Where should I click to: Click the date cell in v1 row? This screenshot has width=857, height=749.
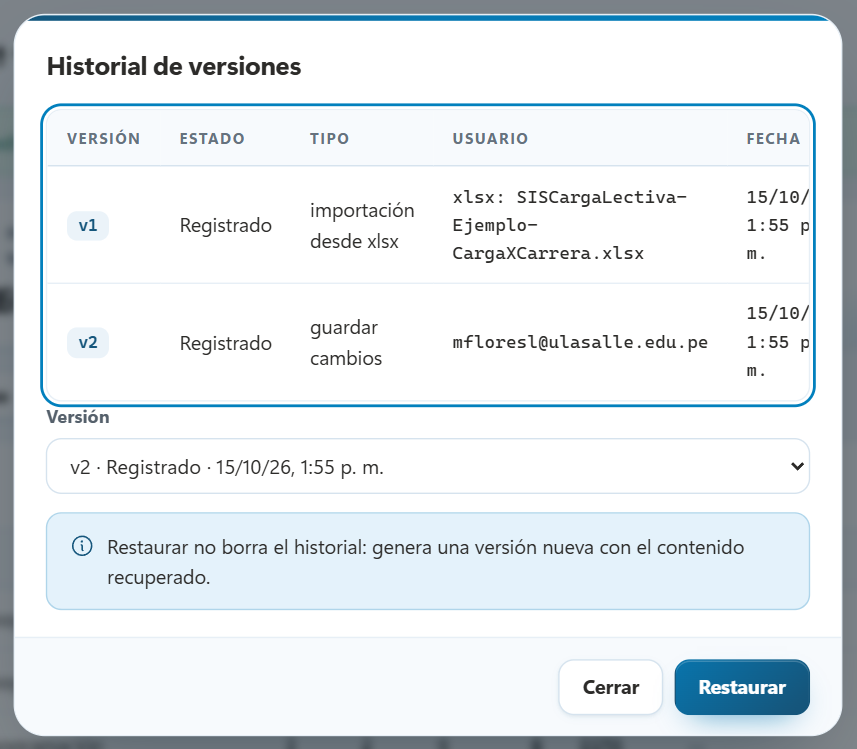click(x=778, y=225)
